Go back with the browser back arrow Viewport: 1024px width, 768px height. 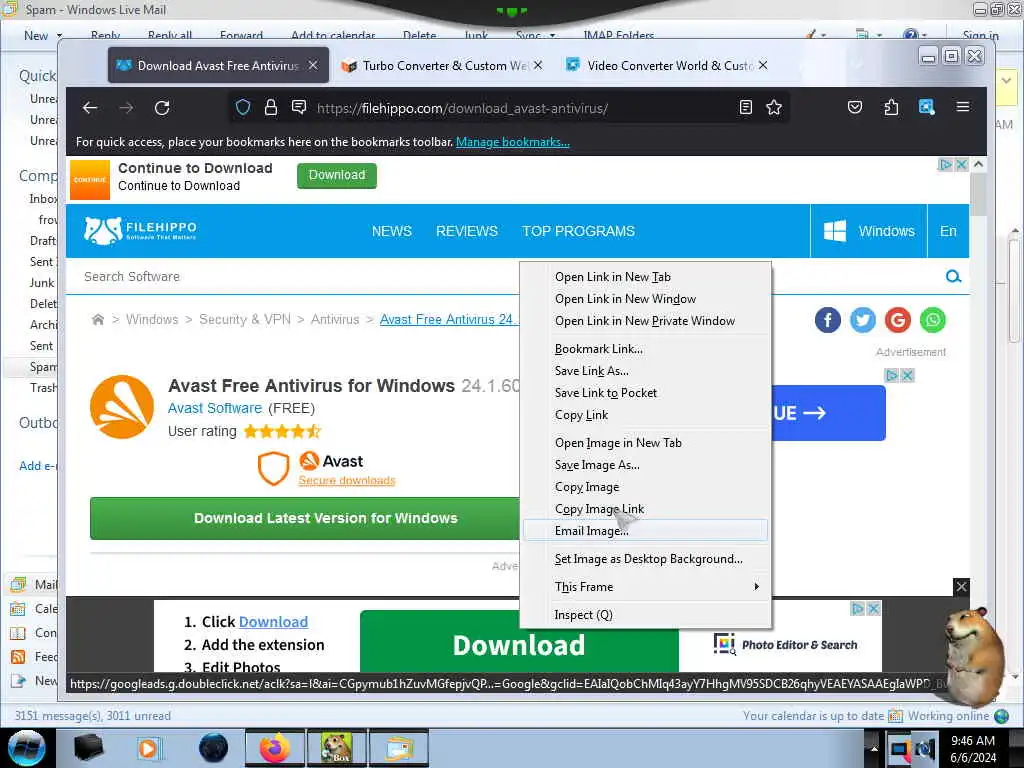(90, 108)
